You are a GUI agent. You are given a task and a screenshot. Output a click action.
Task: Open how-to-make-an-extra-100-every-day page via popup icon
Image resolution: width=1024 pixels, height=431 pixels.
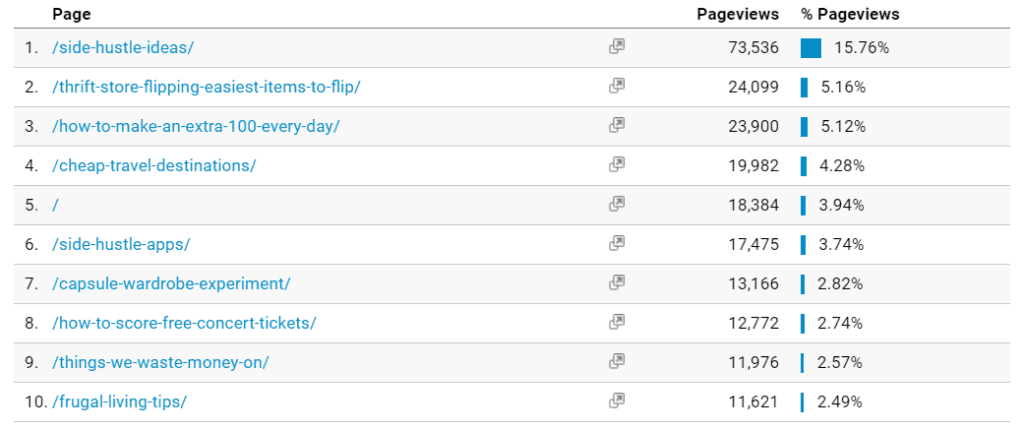616,125
